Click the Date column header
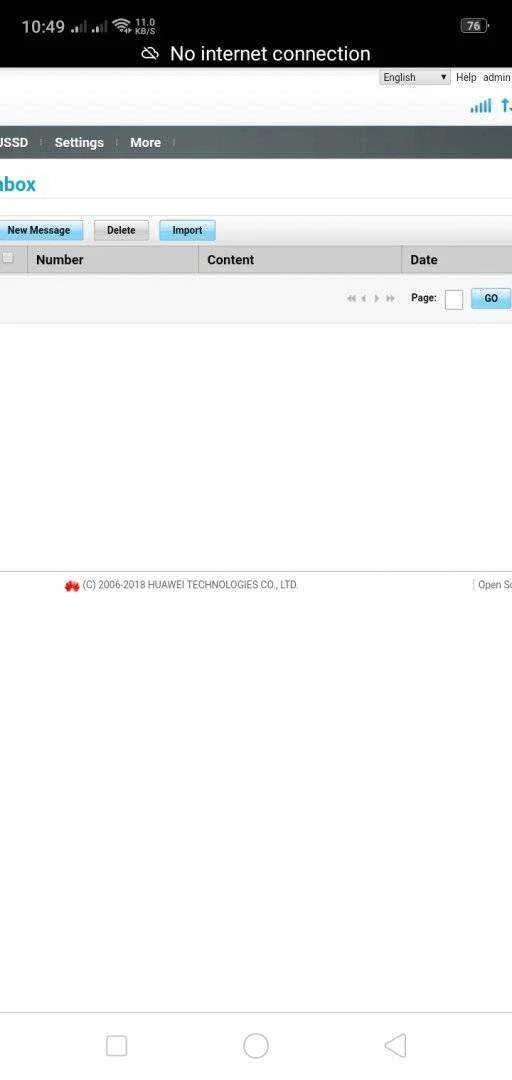Screen dimensions: 512x1080 click(458, 260)
